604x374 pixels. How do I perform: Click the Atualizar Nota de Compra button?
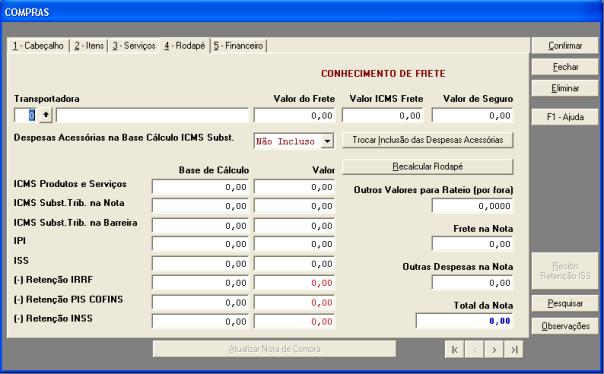pyautogui.click(x=274, y=349)
